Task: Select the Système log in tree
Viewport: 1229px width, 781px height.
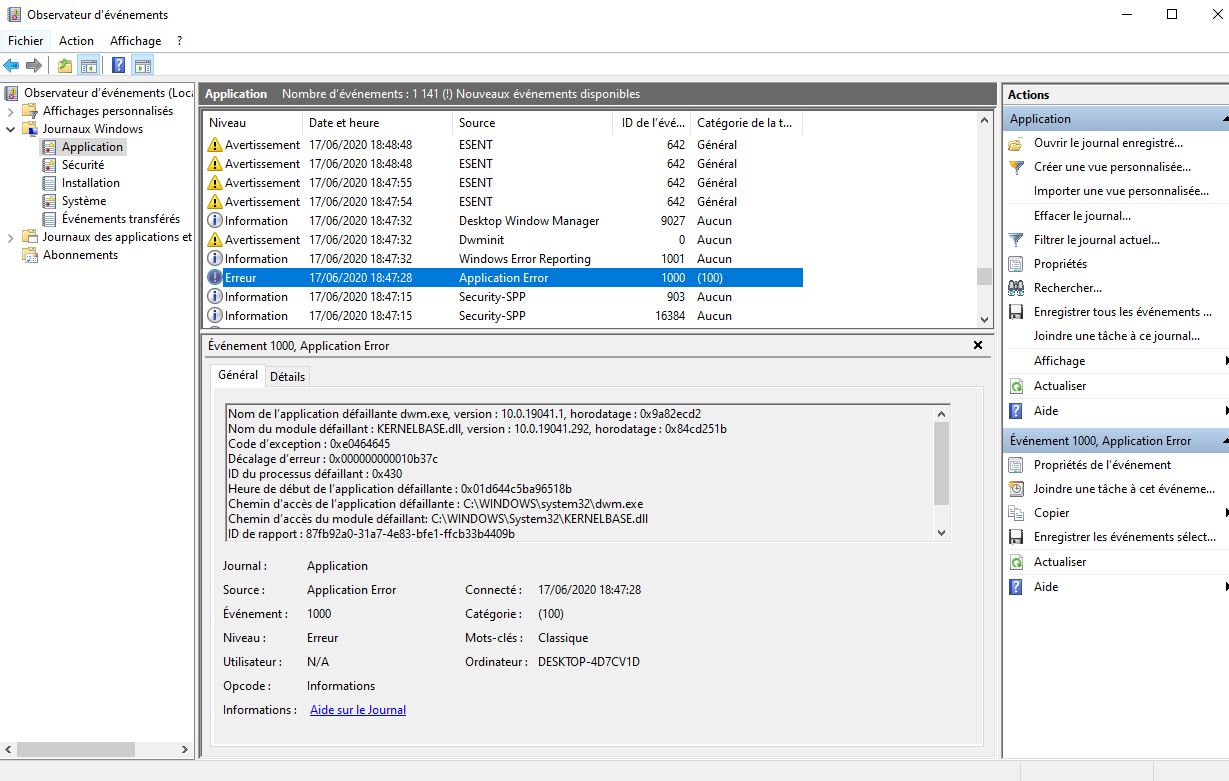Action: (83, 201)
